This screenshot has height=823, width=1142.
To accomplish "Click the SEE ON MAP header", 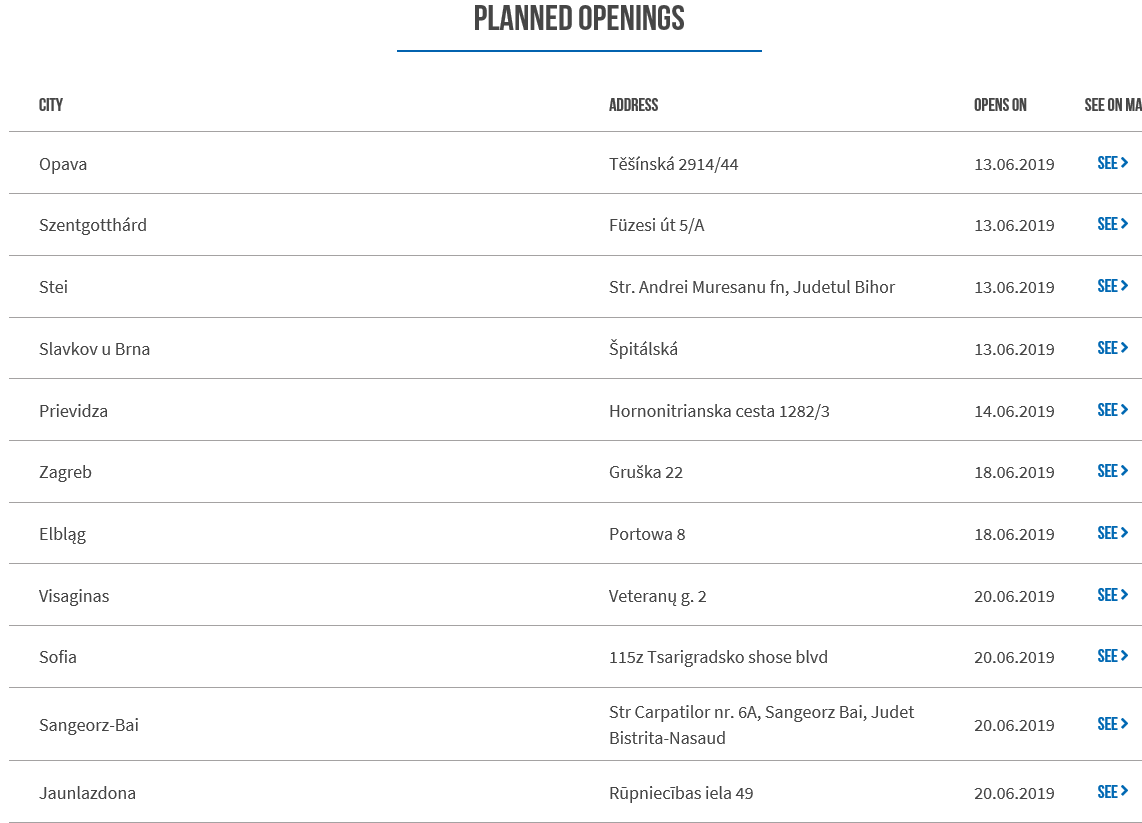I will (1112, 105).
